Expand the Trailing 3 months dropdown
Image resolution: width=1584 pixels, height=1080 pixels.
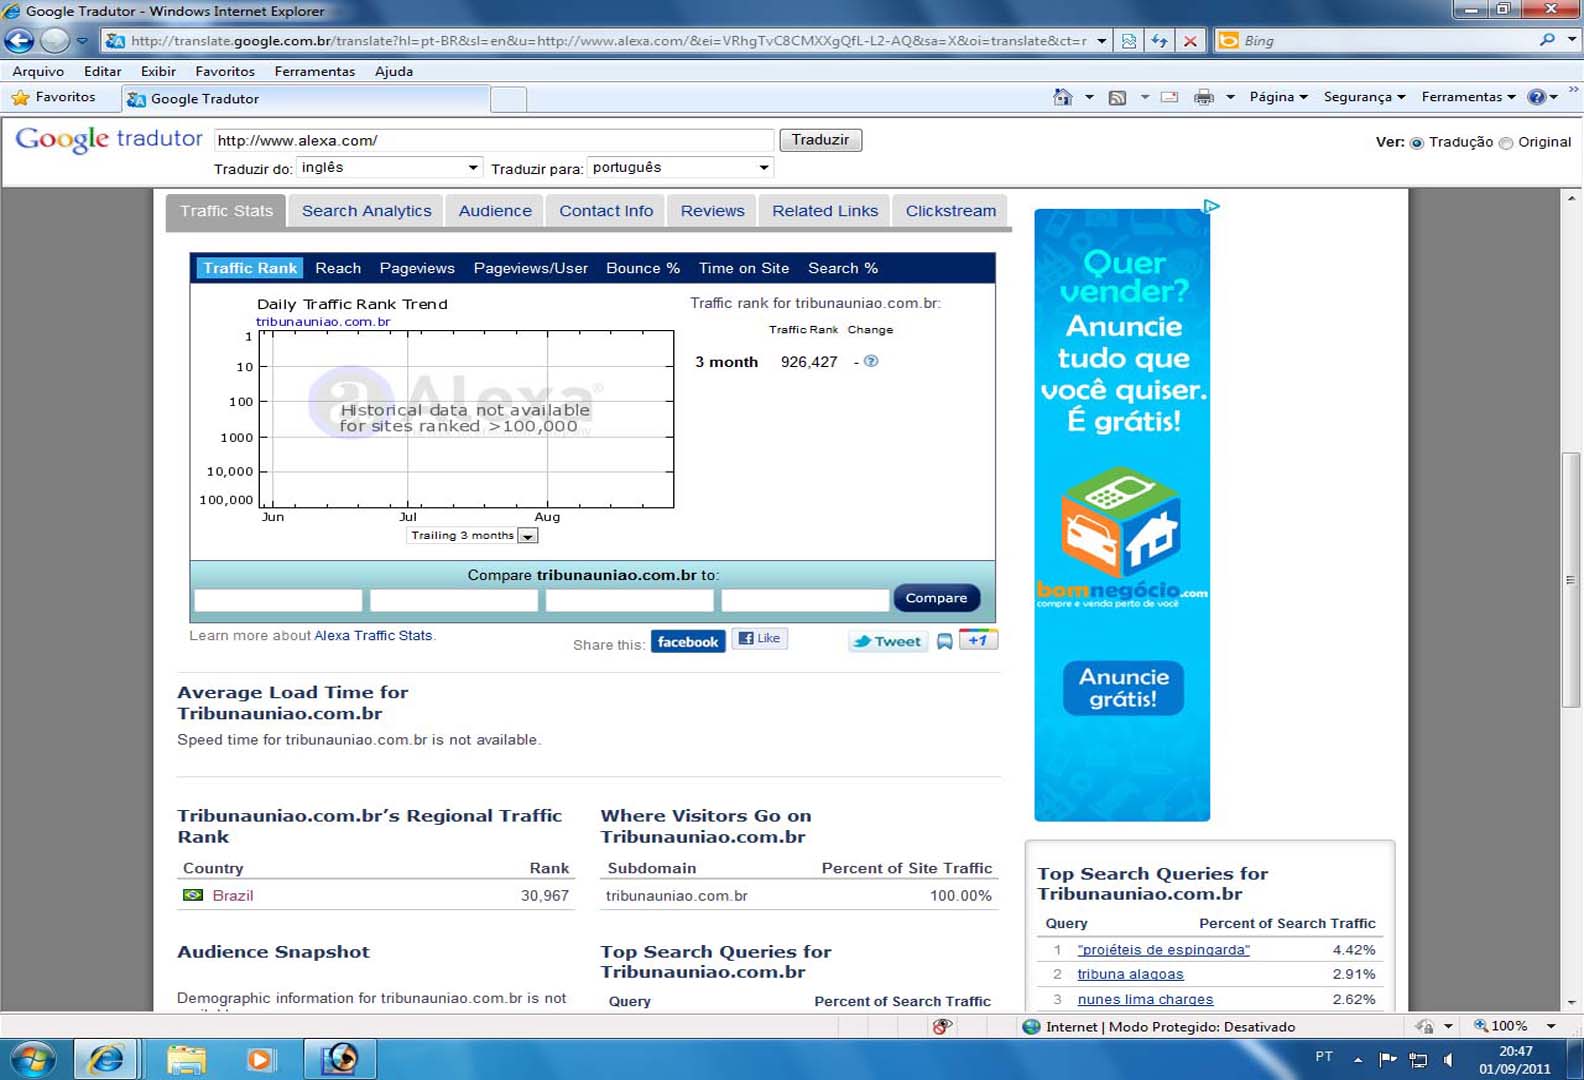pos(527,536)
